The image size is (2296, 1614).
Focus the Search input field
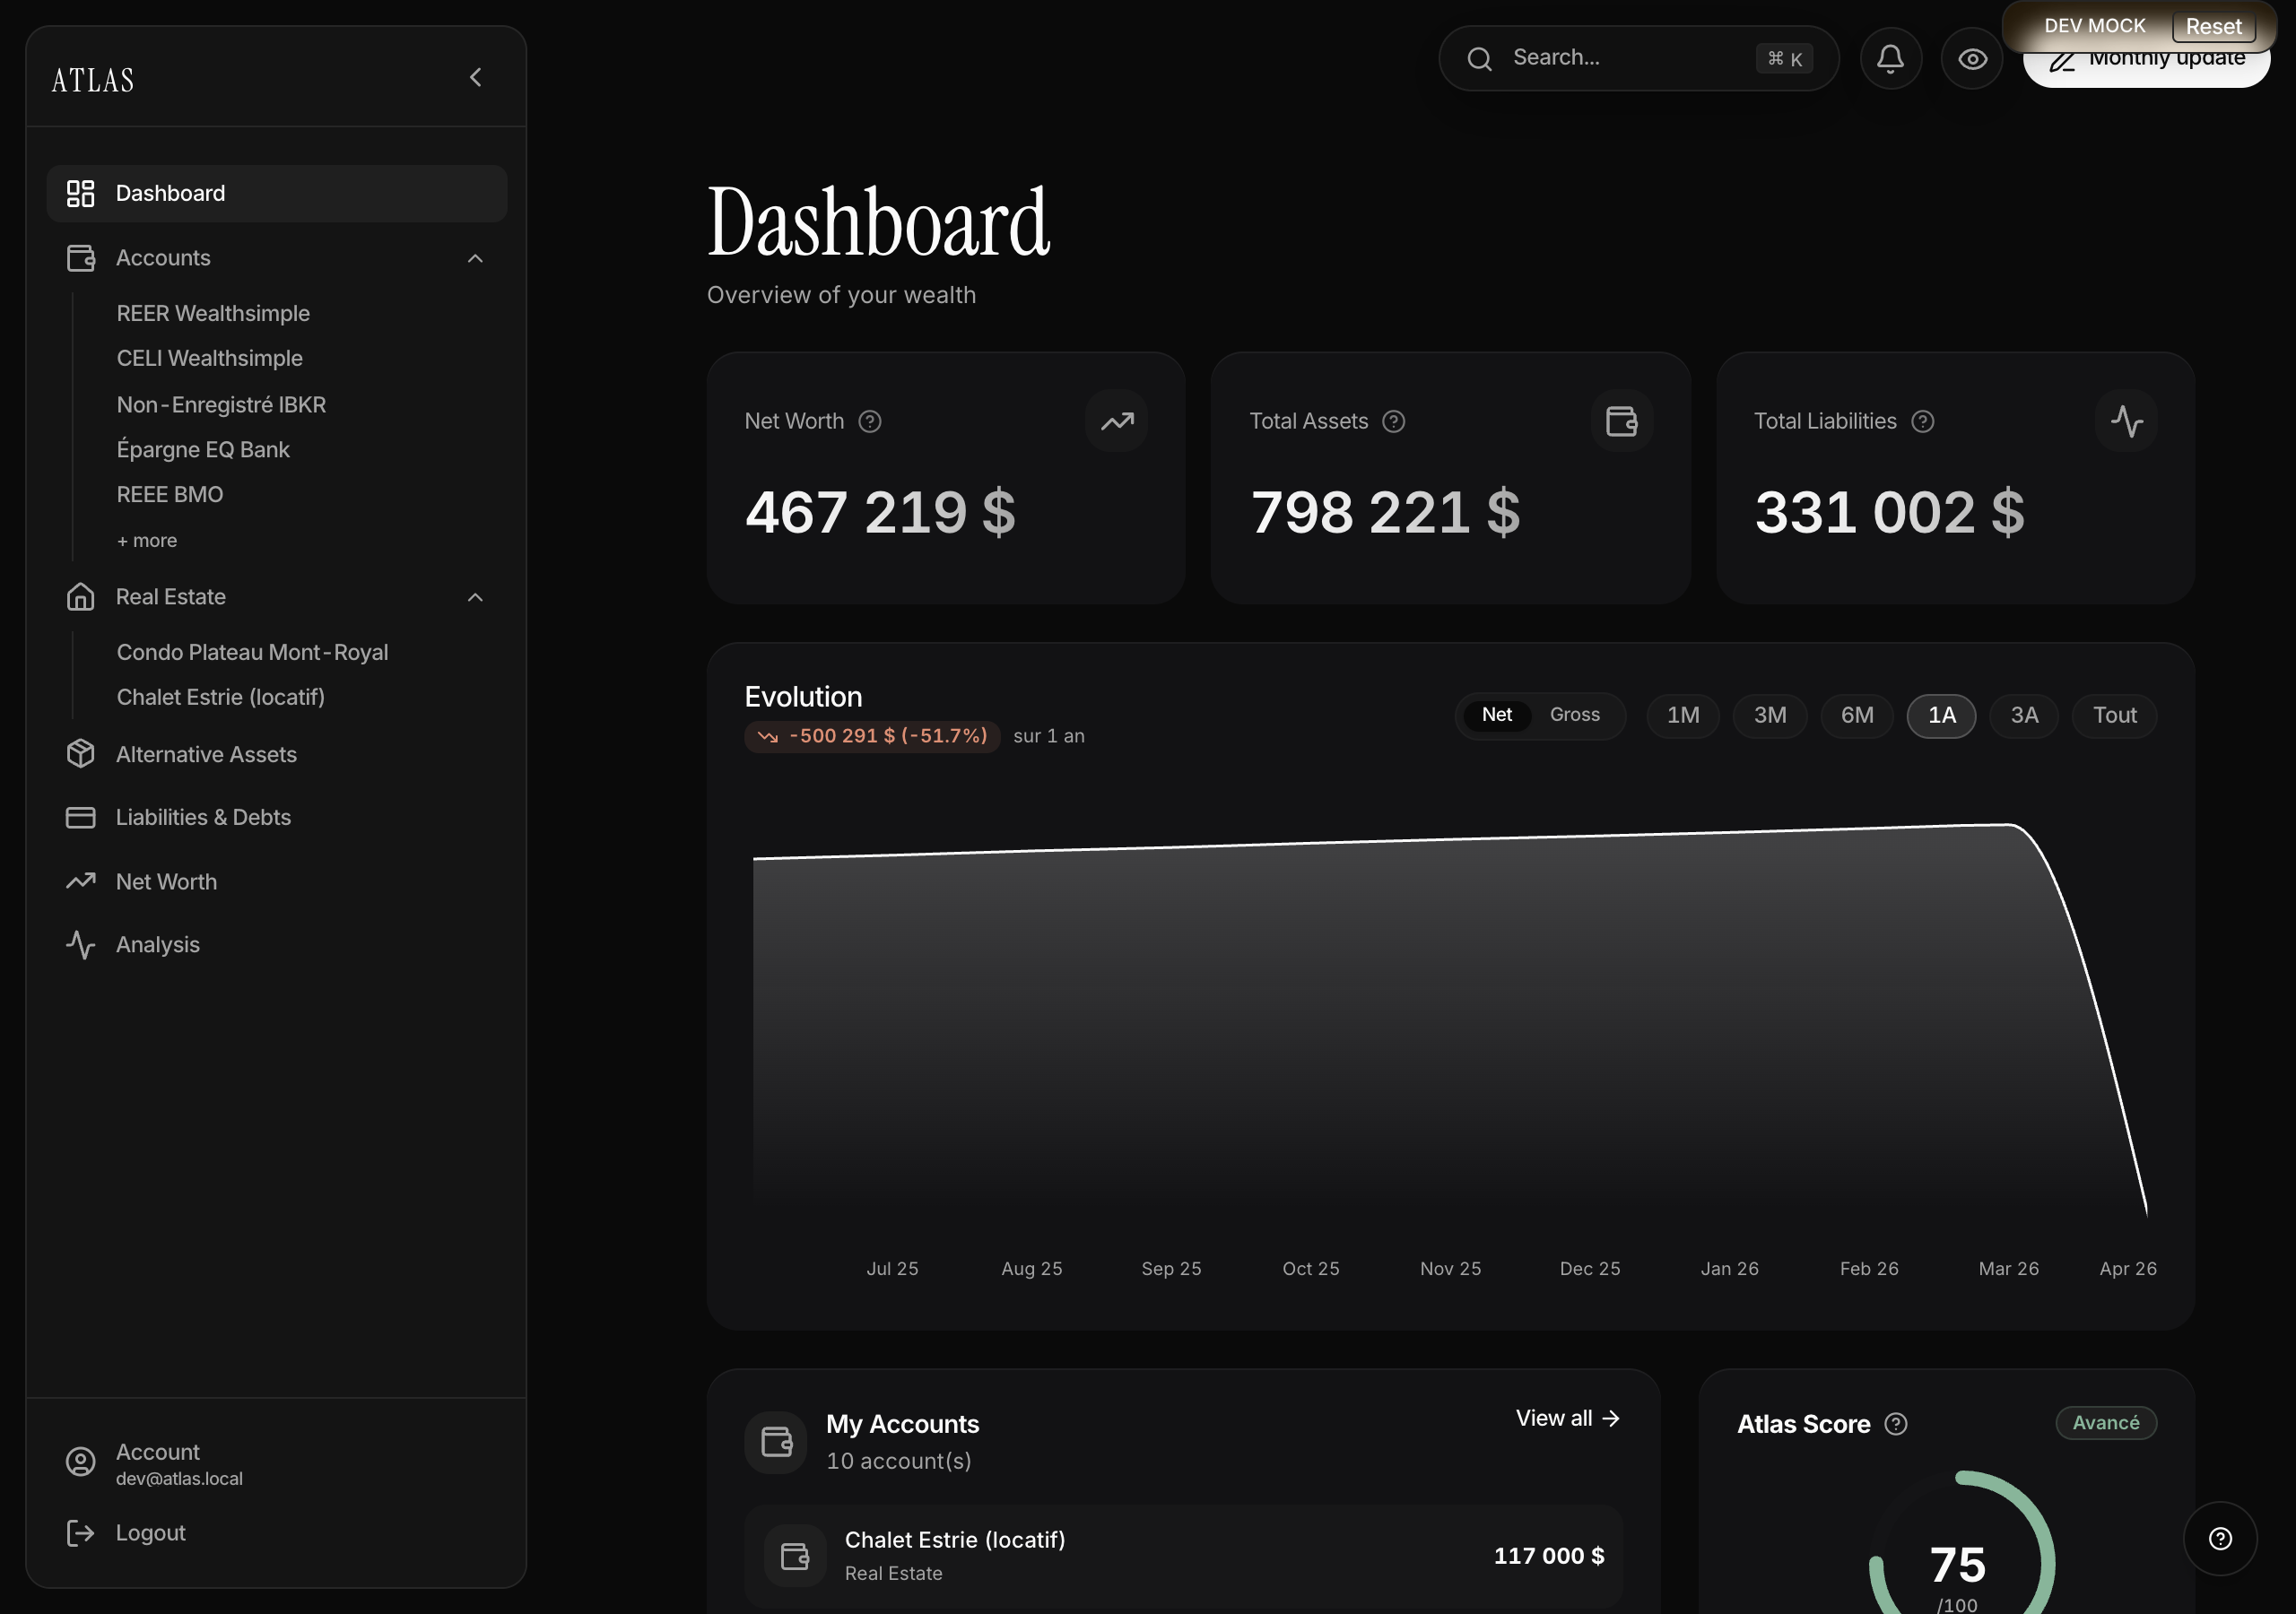pos(1638,58)
